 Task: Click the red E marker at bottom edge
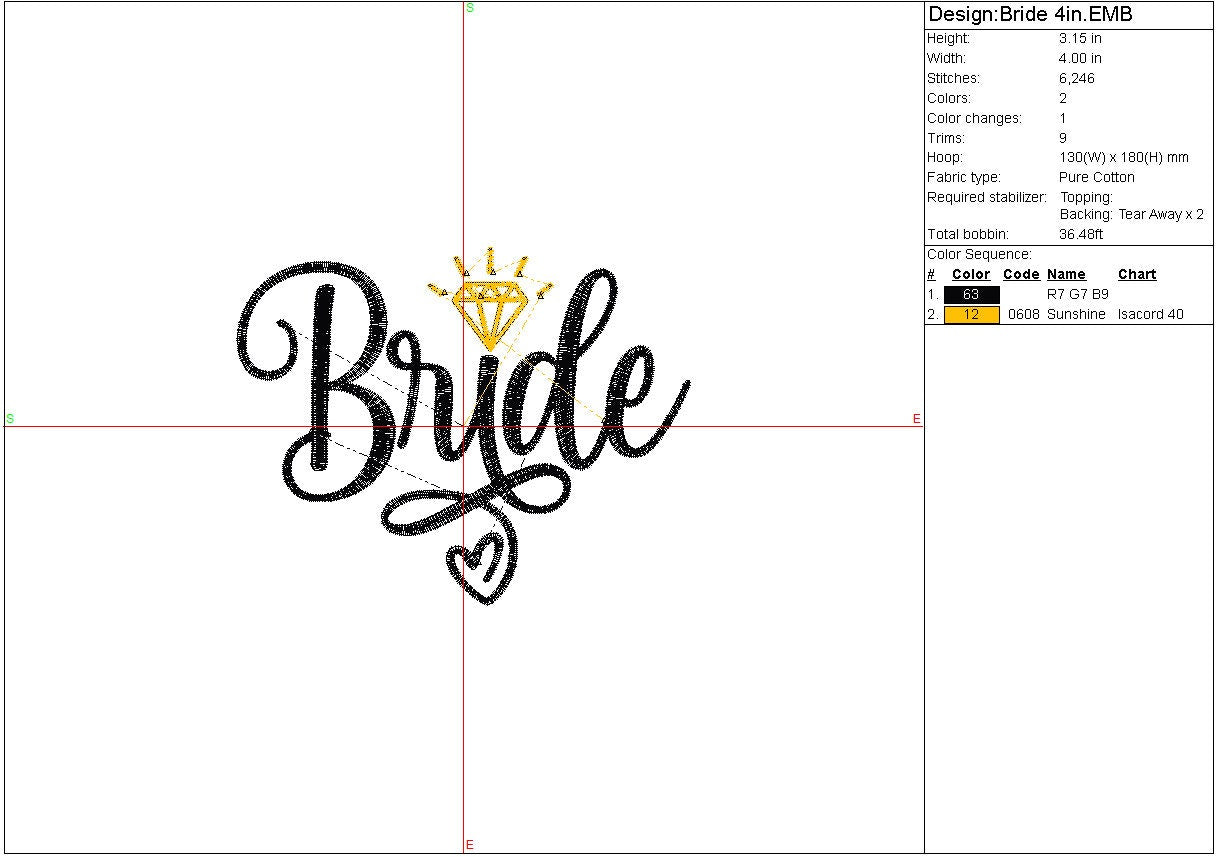[x=469, y=845]
